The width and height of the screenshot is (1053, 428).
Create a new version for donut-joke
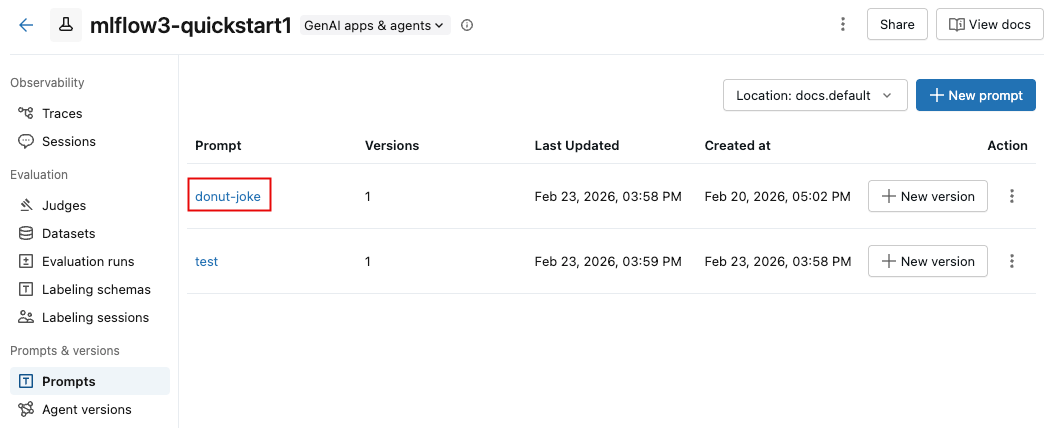[927, 197]
